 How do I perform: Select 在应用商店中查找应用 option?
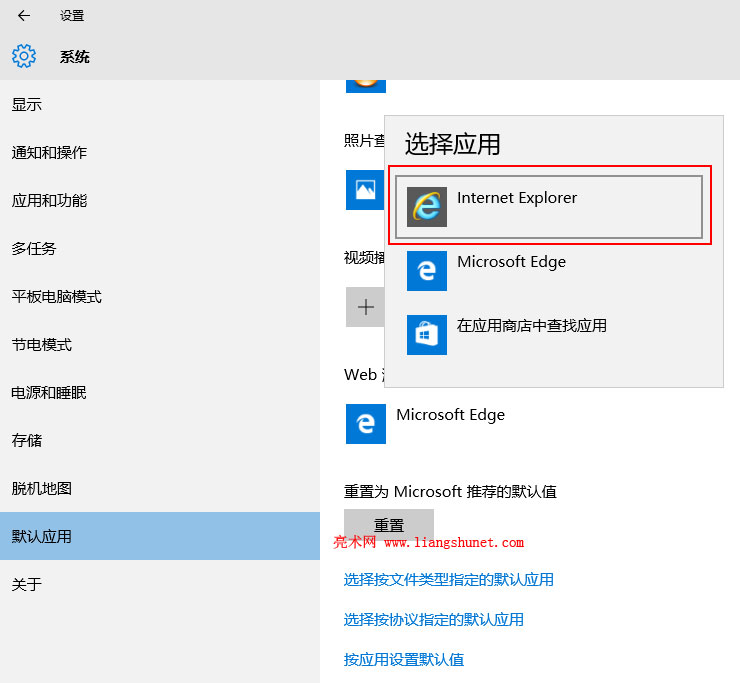pyautogui.click(x=549, y=335)
